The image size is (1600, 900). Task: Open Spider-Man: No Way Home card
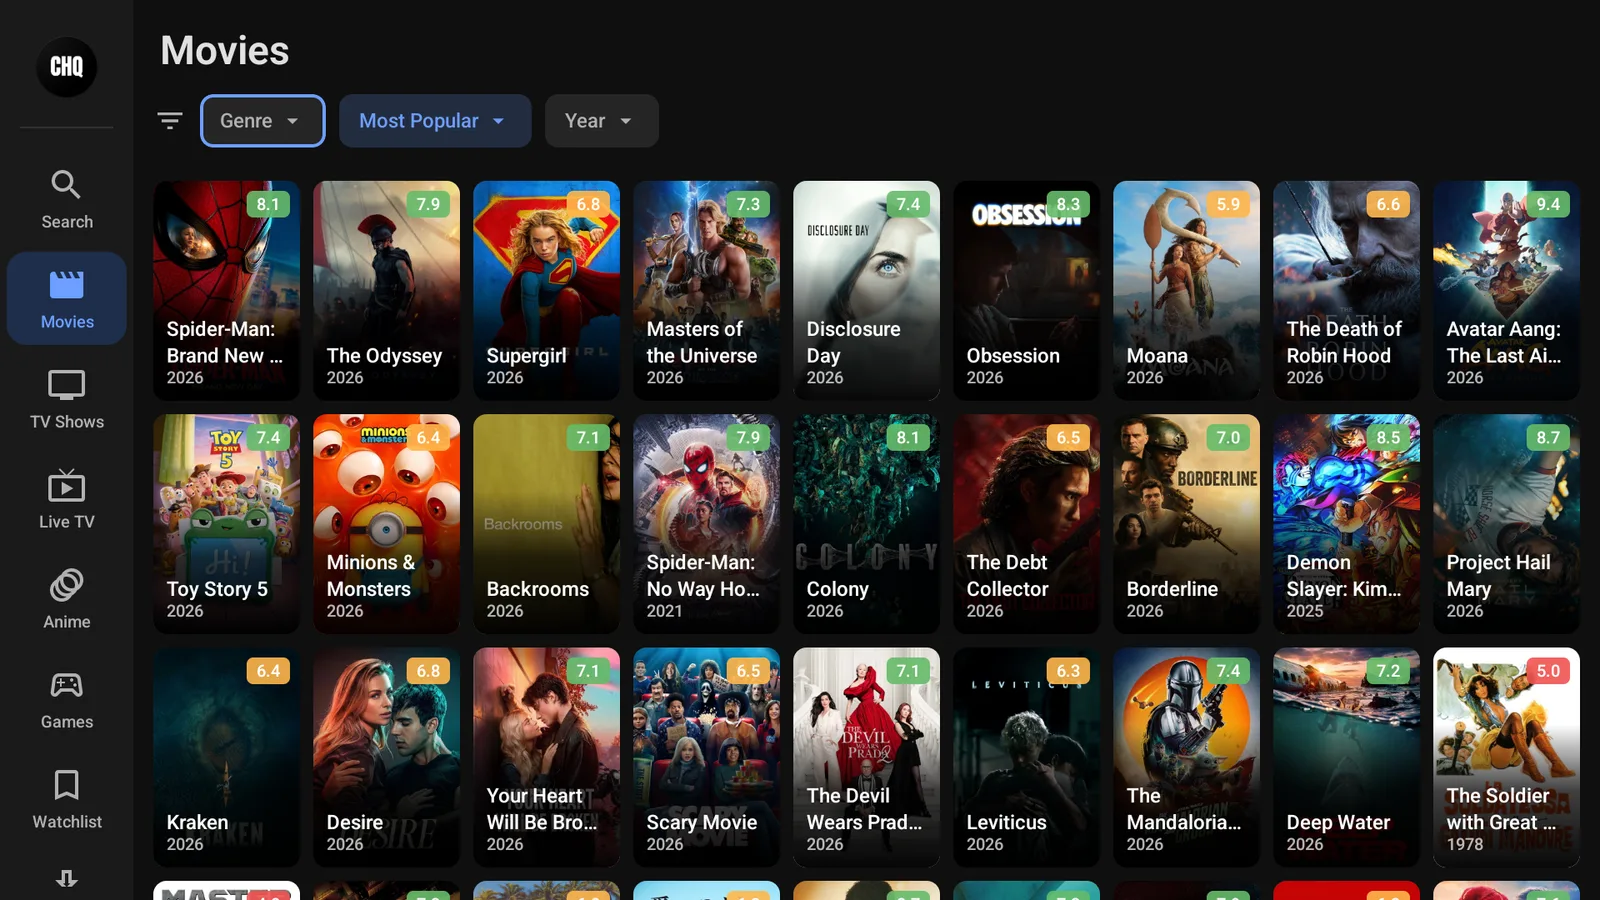coord(707,524)
